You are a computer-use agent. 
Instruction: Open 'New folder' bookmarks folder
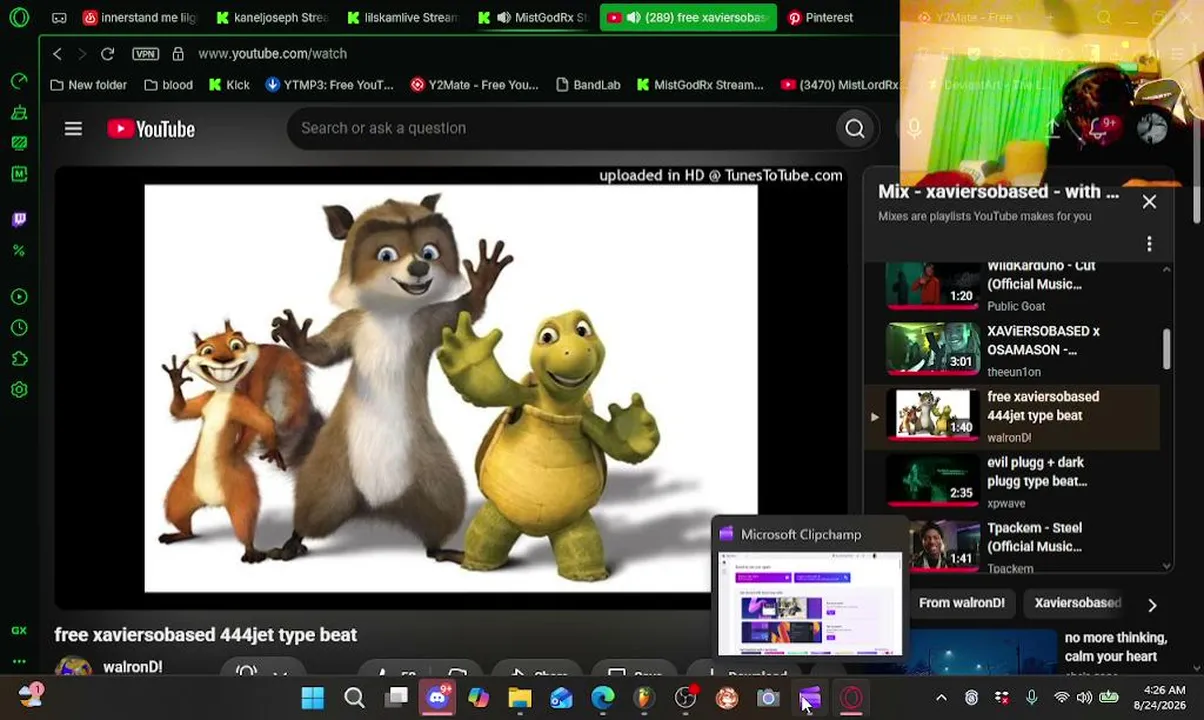click(88, 85)
